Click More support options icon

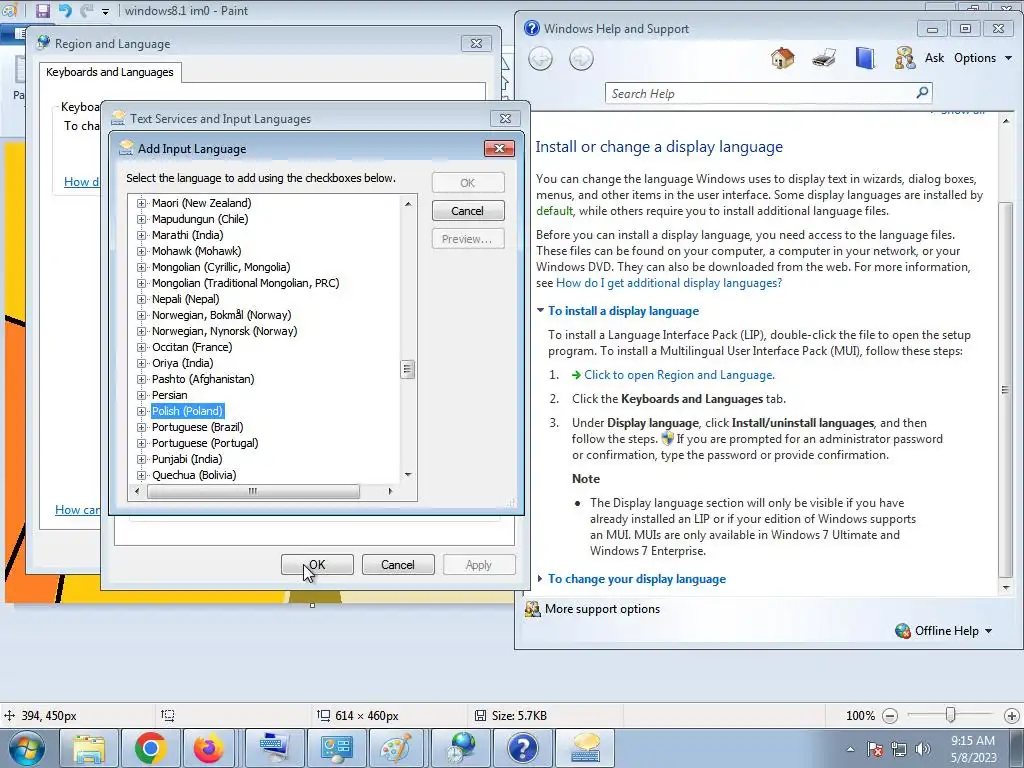coord(533,609)
